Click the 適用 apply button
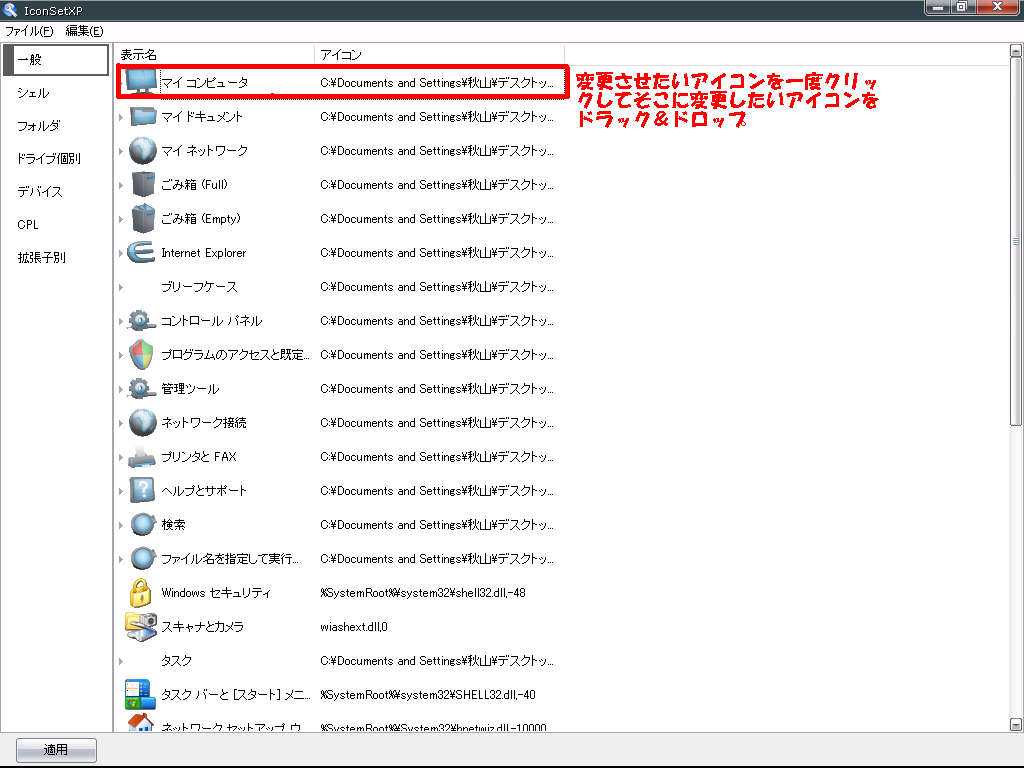 (x=56, y=750)
